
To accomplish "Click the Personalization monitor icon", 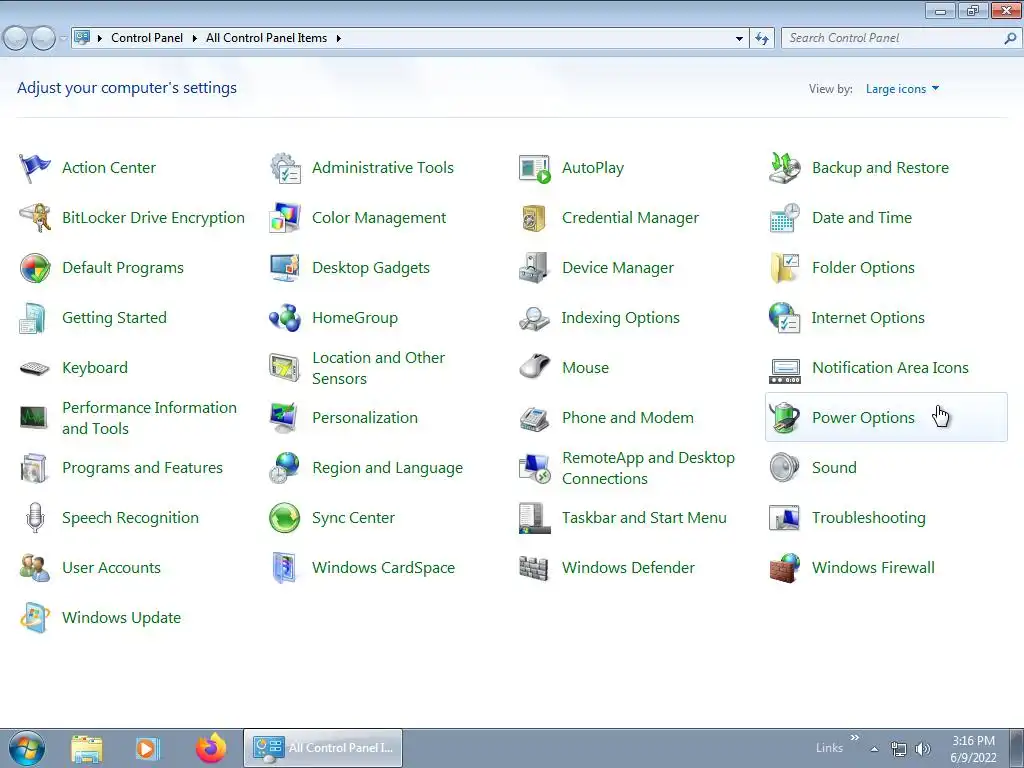I will pyautogui.click(x=285, y=418).
